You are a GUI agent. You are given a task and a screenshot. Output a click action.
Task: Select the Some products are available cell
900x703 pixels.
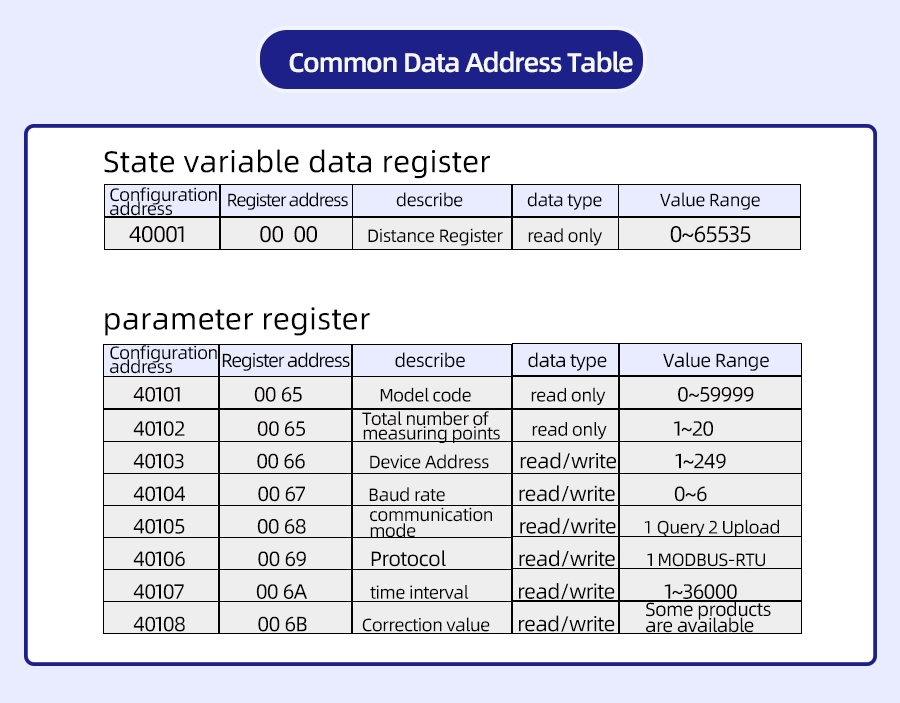coord(710,618)
